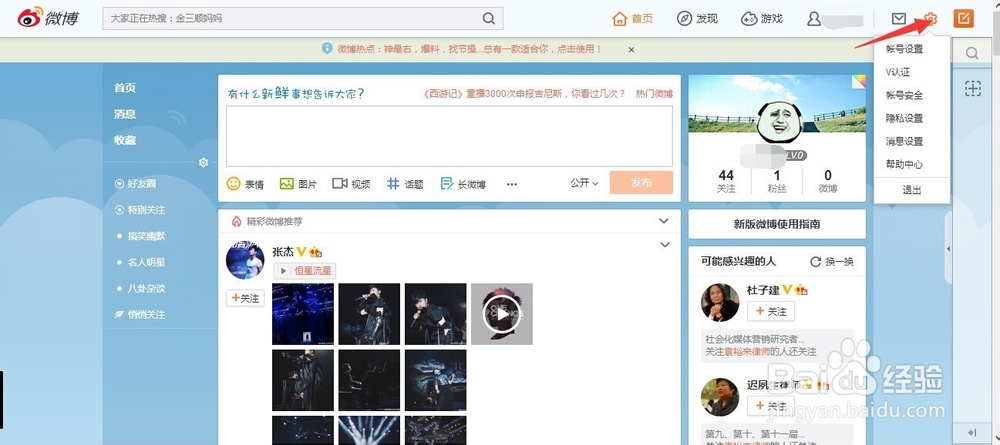View the 44 关注 following count
The width and height of the screenshot is (1000, 445).
pyautogui.click(x=726, y=181)
